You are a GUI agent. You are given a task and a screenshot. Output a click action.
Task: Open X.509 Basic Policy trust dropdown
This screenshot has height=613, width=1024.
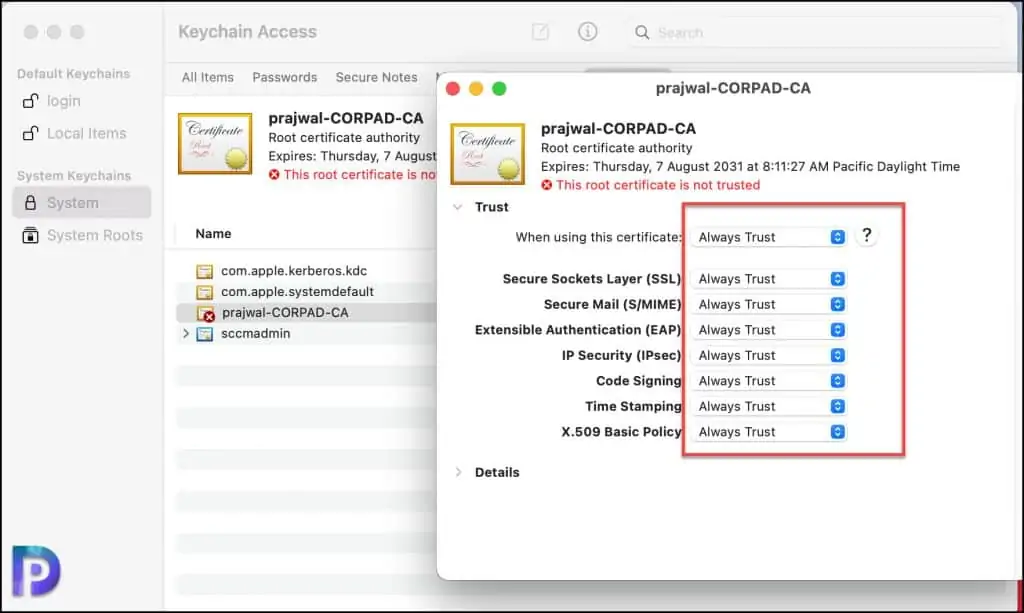click(x=769, y=432)
